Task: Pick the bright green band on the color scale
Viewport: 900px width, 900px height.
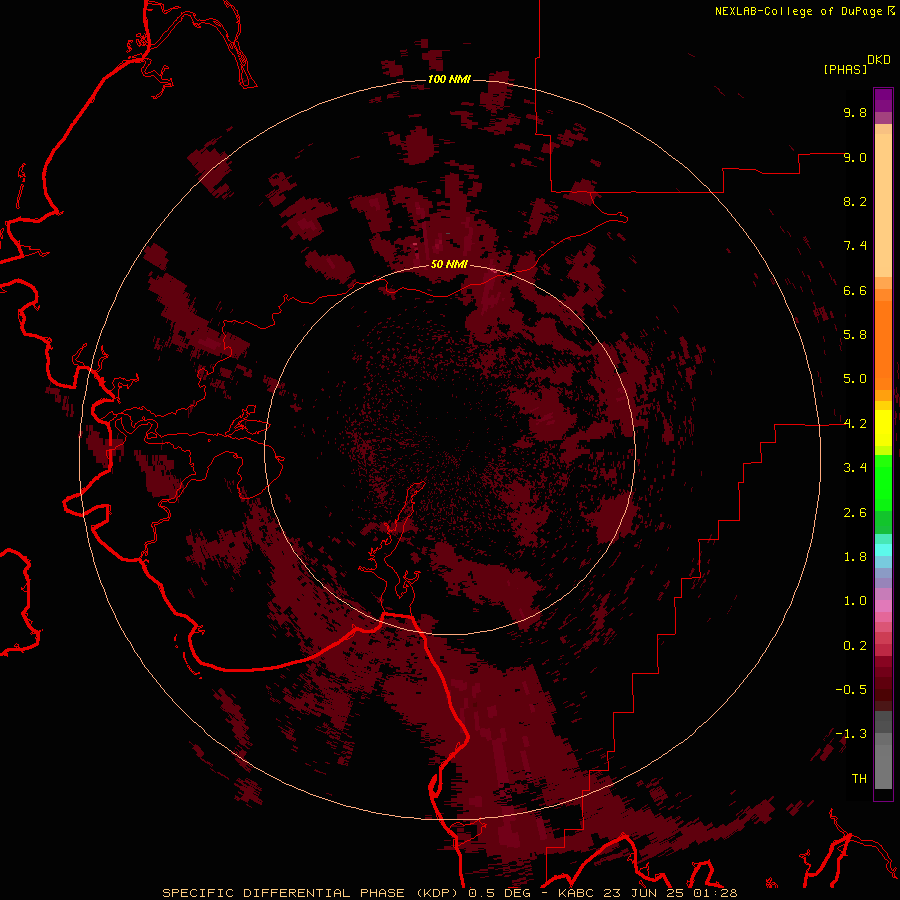Action: click(883, 483)
